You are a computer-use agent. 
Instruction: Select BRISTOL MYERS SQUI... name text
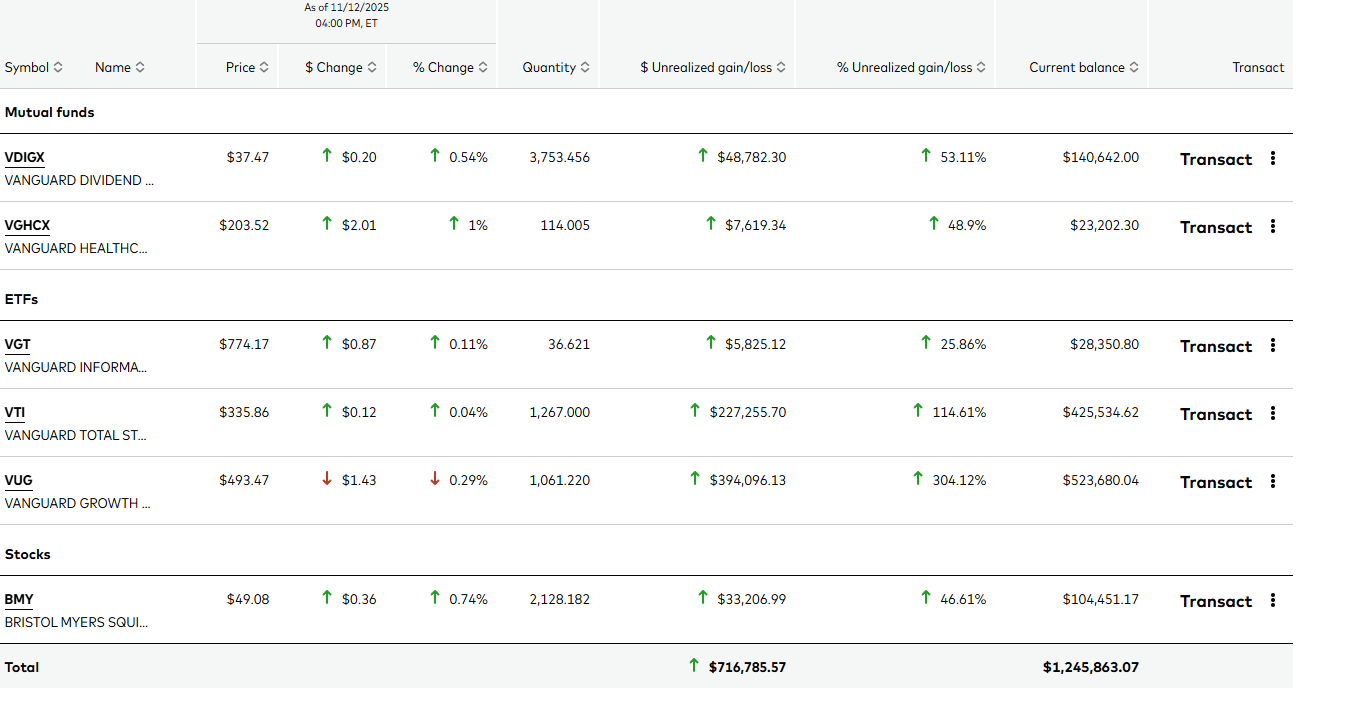[x=77, y=623]
